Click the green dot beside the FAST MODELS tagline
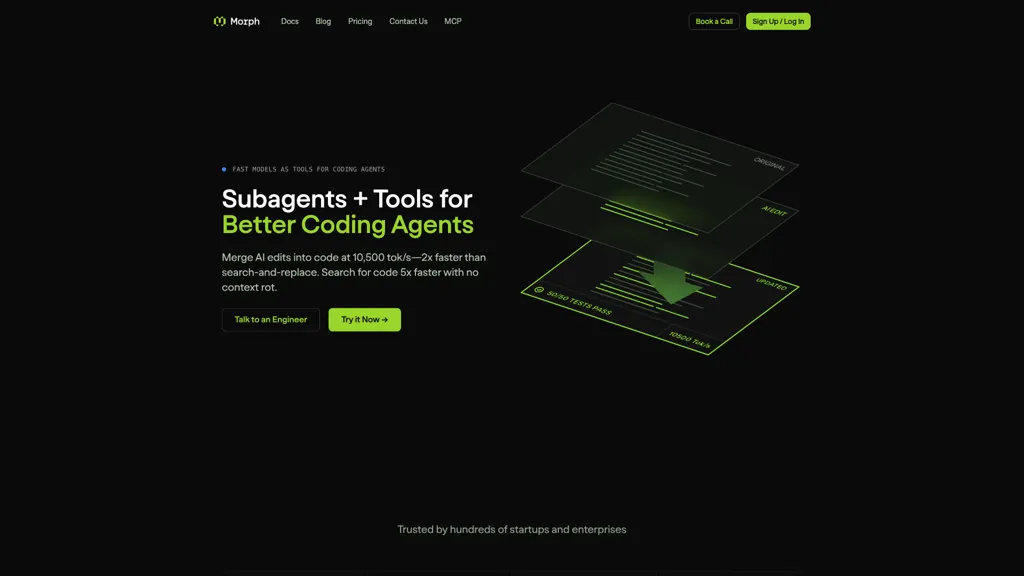The image size is (1024, 576). (x=223, y=169)
